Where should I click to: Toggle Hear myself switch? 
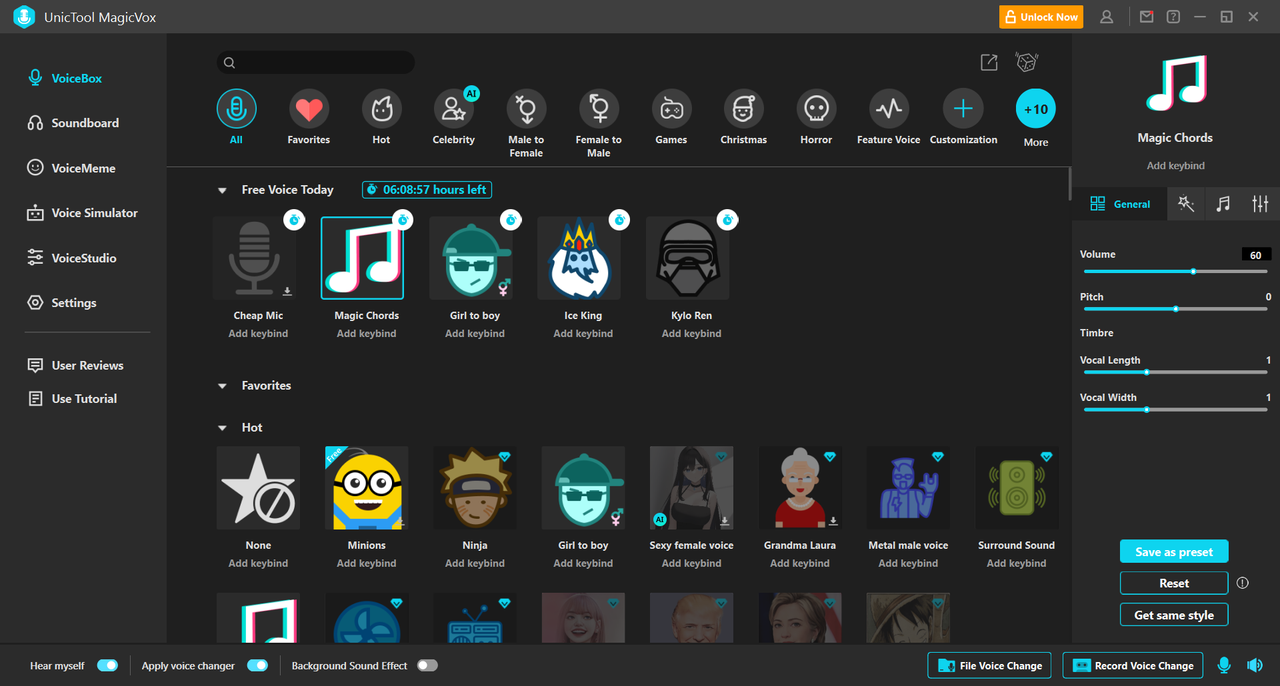pos(107,666)
